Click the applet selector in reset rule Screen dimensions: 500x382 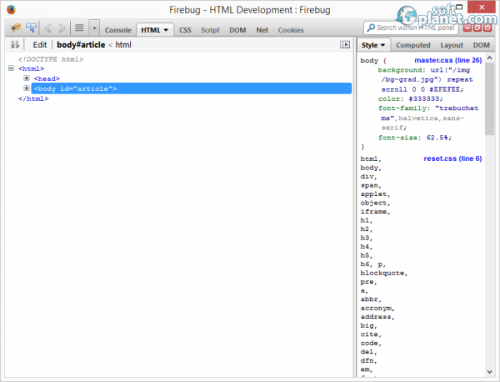[374, 194]
